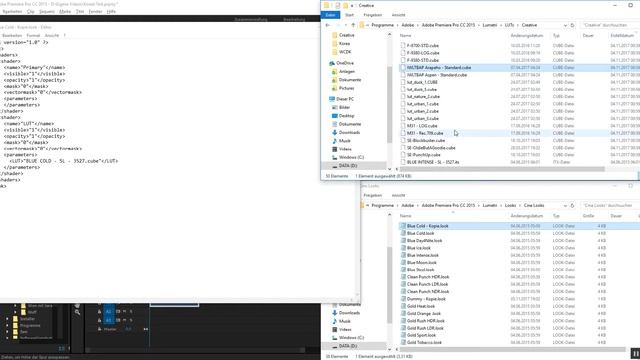Open Bearbeiten menu in Premiere Pro menu bar
The image size is (640, 360).
(x=12, y=11)
